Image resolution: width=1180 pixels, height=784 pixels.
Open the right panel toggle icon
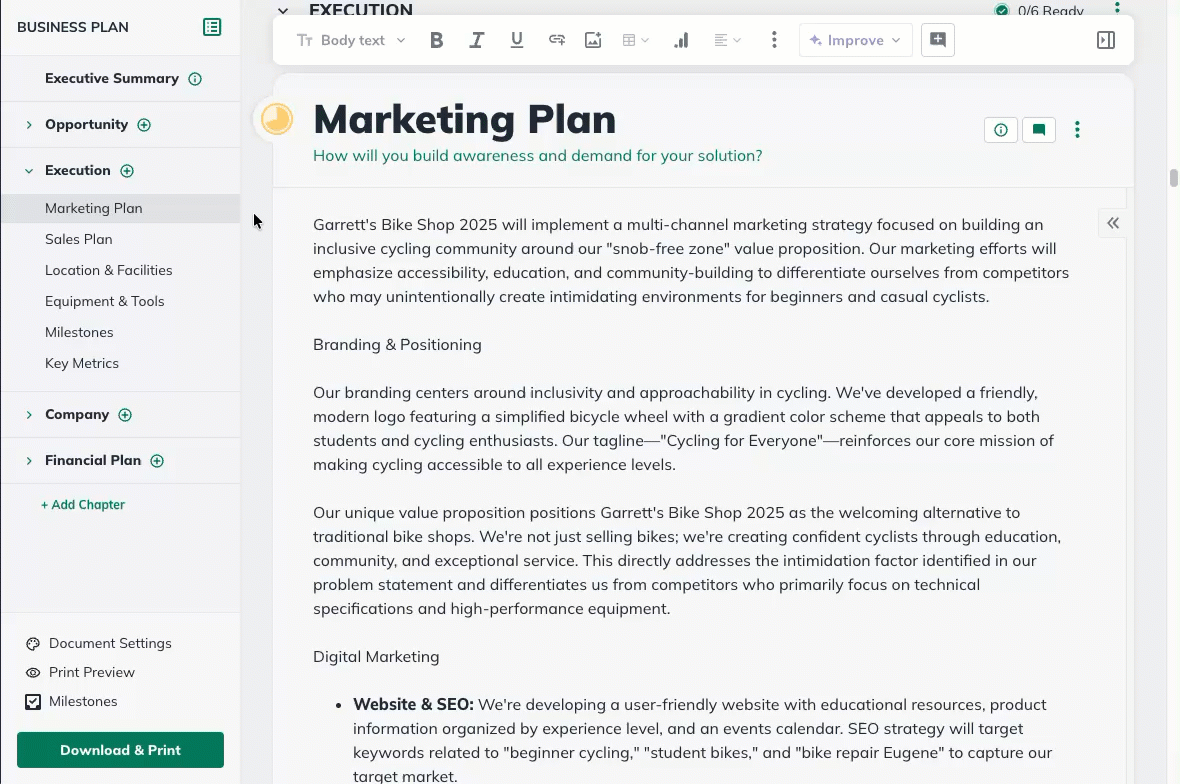(x=1105, y=39)
